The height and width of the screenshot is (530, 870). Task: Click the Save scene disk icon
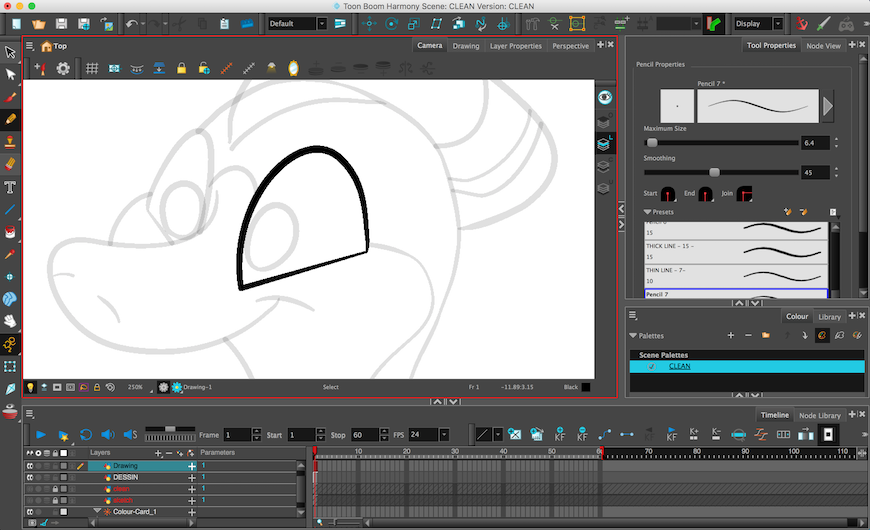61,24
